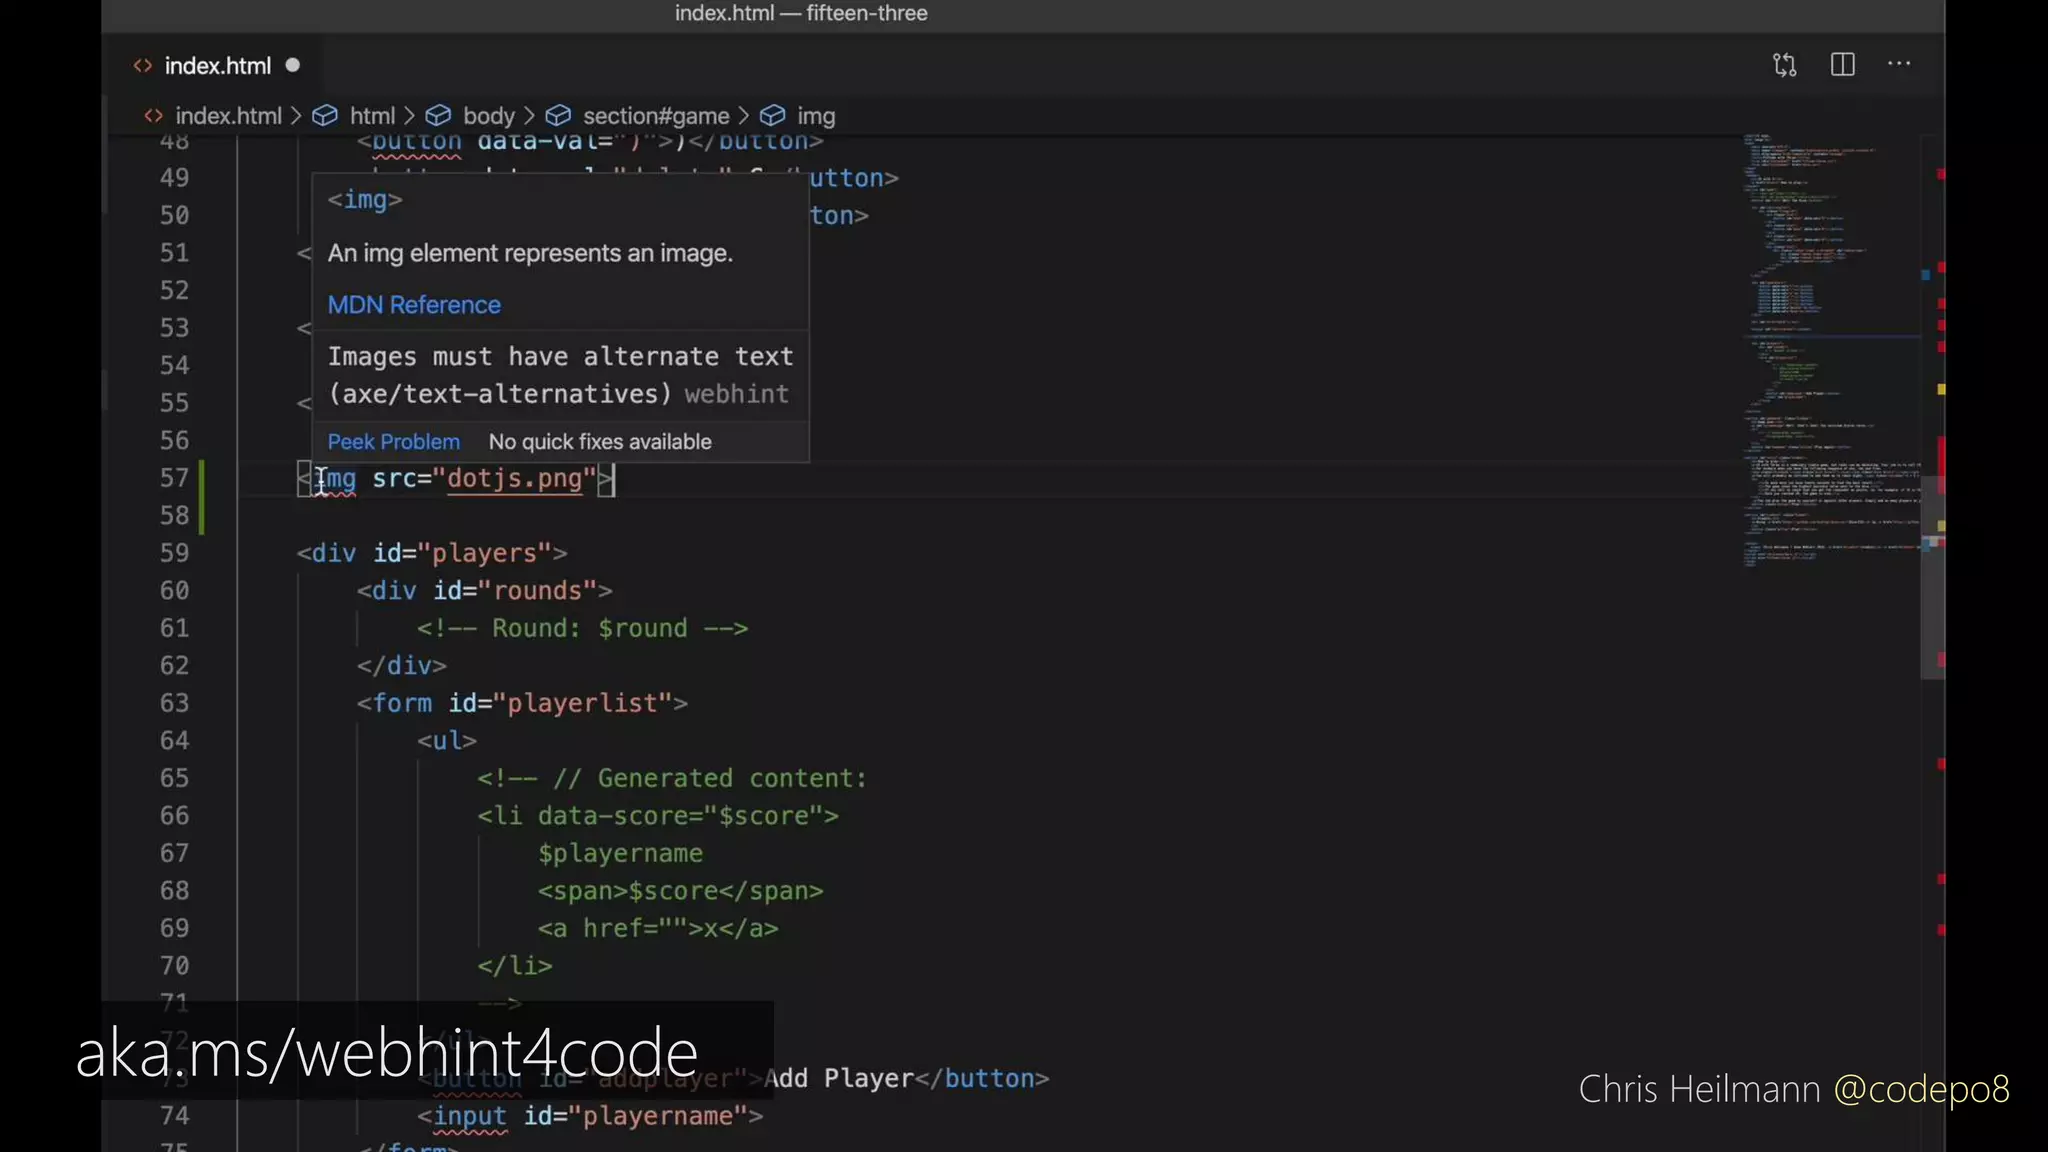Screen dimensions: 2048x1152
Task: Click the html element cube icon in breadcrumb
Action: [325, 116]
